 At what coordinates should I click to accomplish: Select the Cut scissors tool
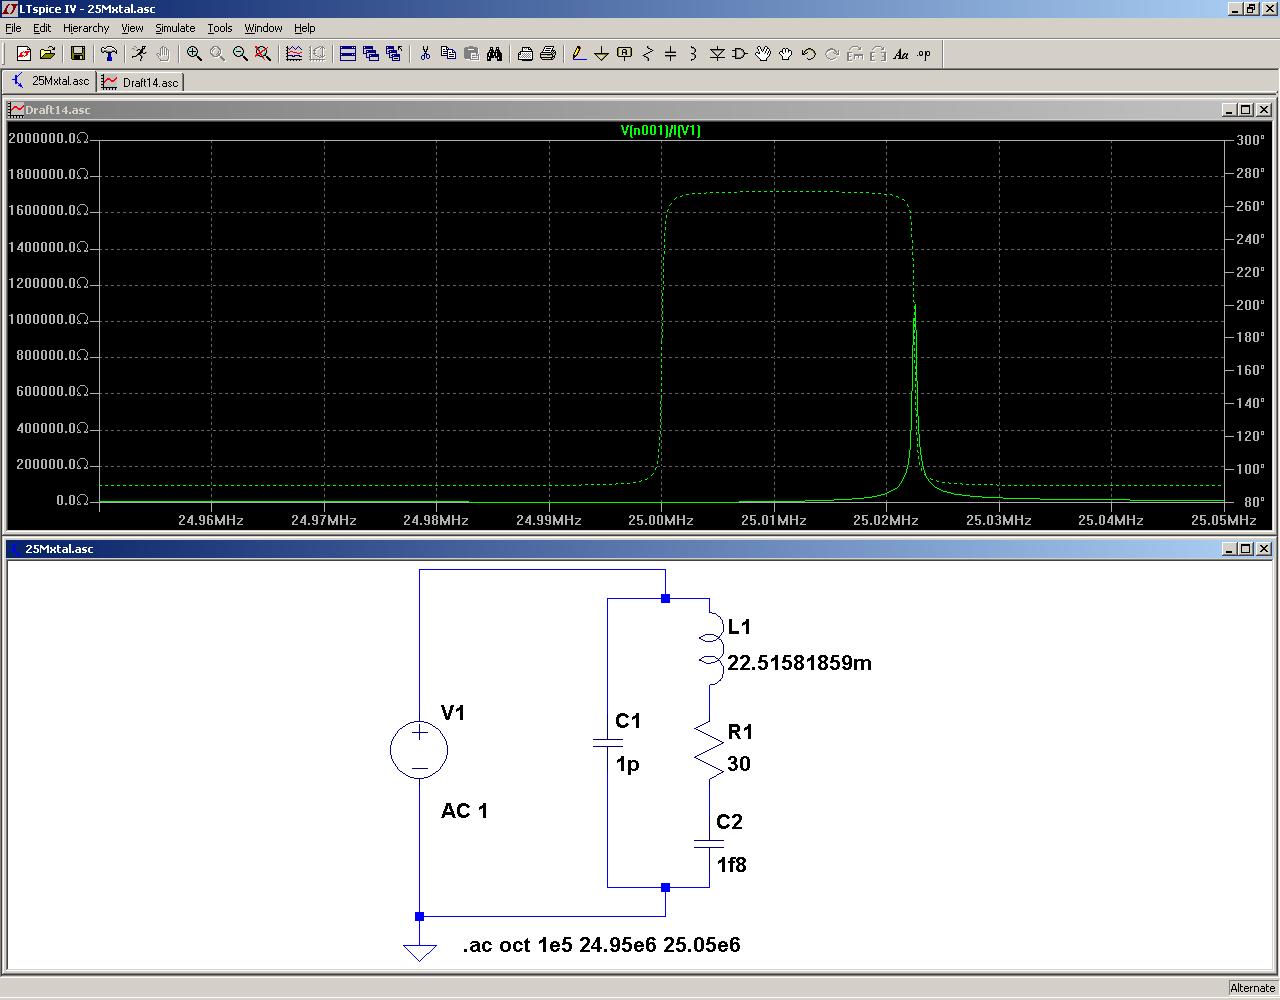click(x=425, y=54)
